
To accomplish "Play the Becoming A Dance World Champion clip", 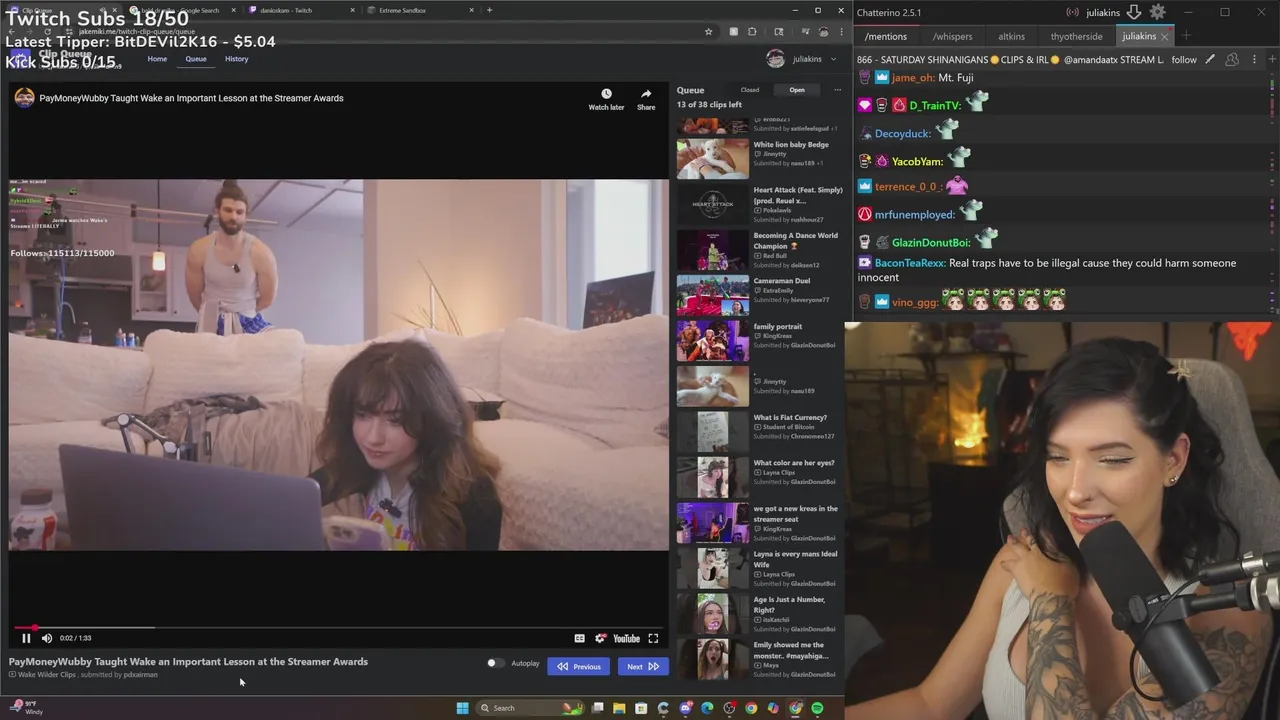I will pos(758,250).
